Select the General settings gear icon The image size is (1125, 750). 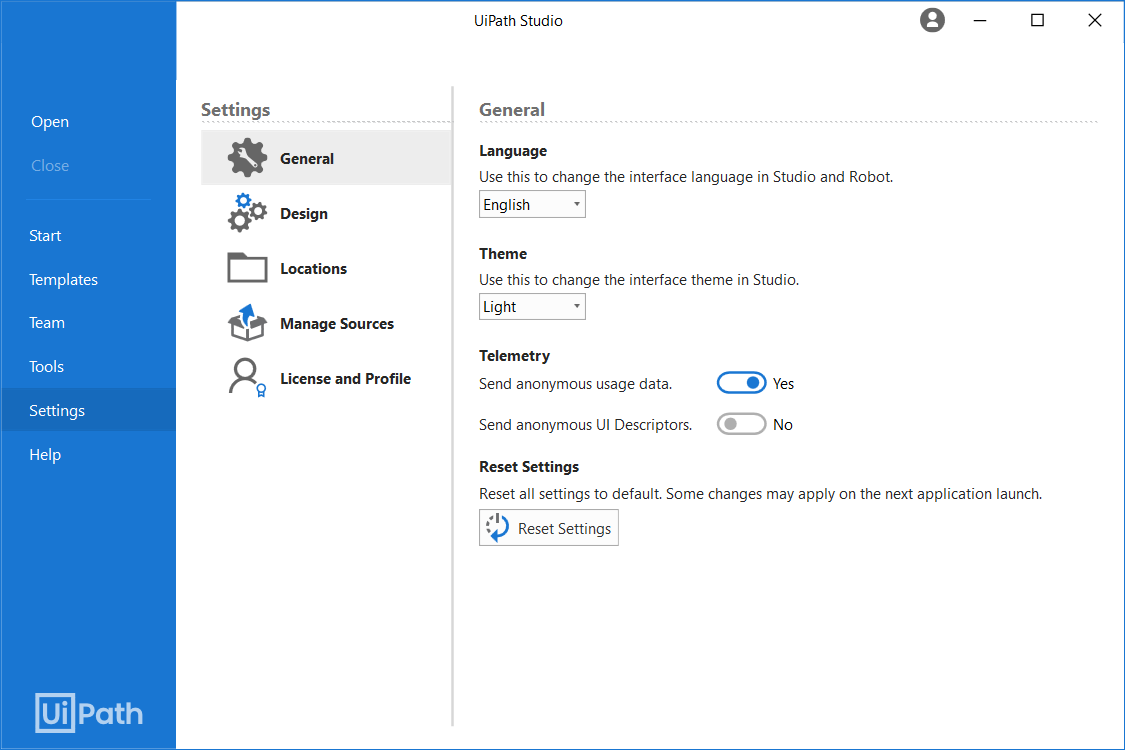[245, 157]
